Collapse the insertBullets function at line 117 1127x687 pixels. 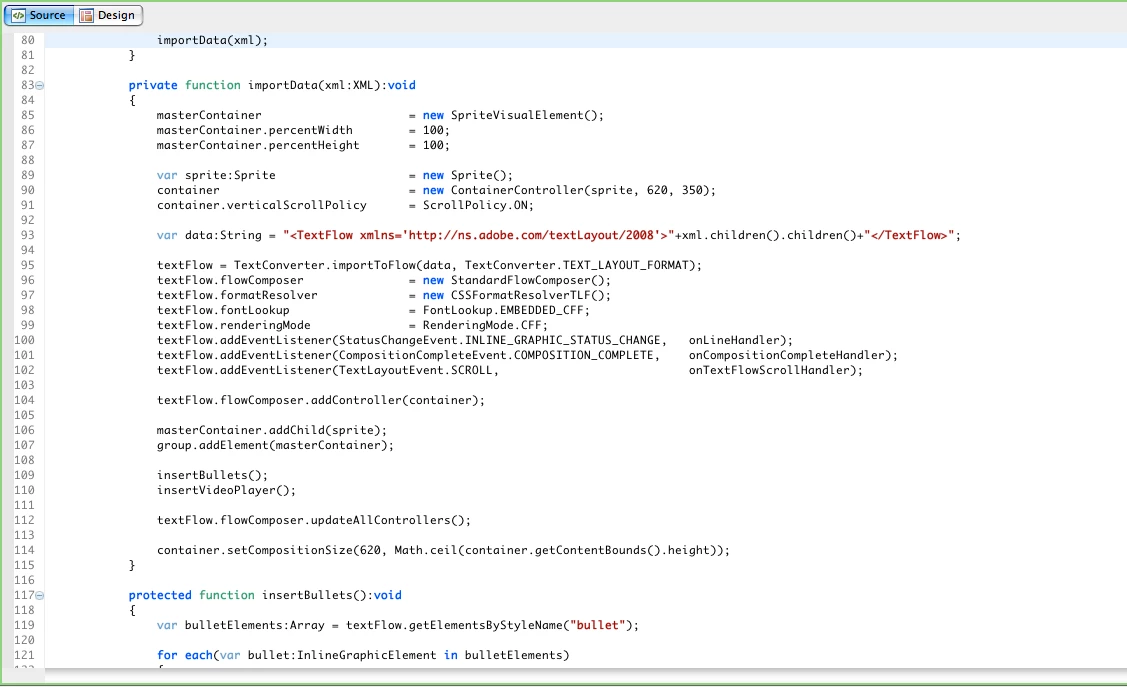pos(40,596)
